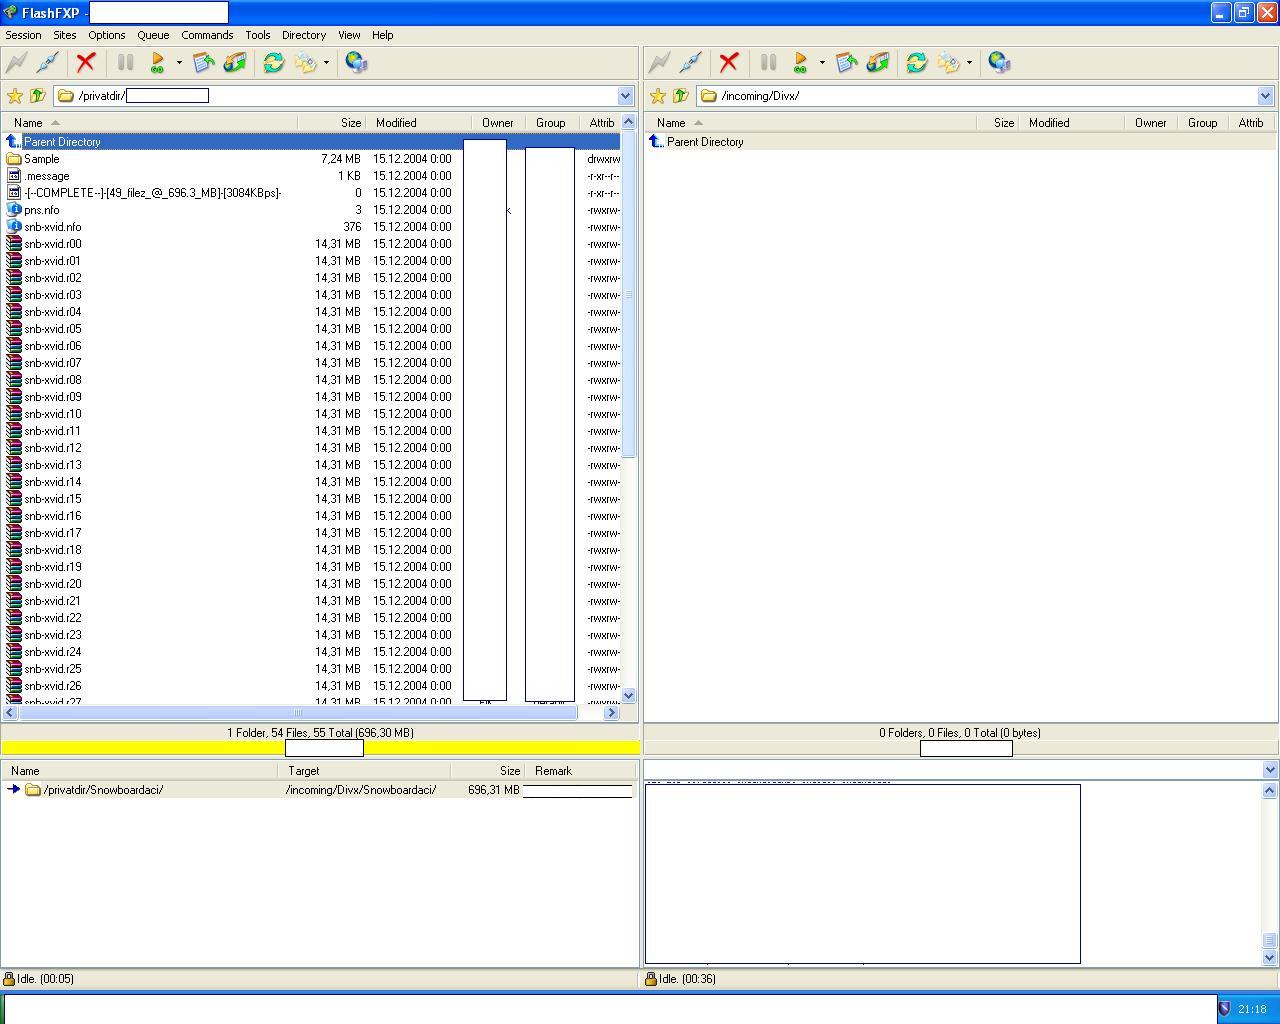Image resolution: width=1280 pixels, height=1024 pixels.
Task: Refresh the left pane file listing
Action: point(273,63)
